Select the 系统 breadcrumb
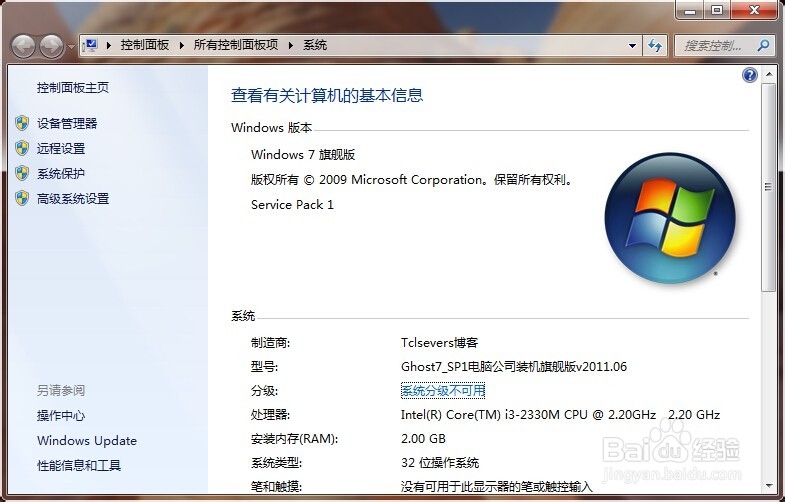Screen dimensions: 785x502 (315, 45)
